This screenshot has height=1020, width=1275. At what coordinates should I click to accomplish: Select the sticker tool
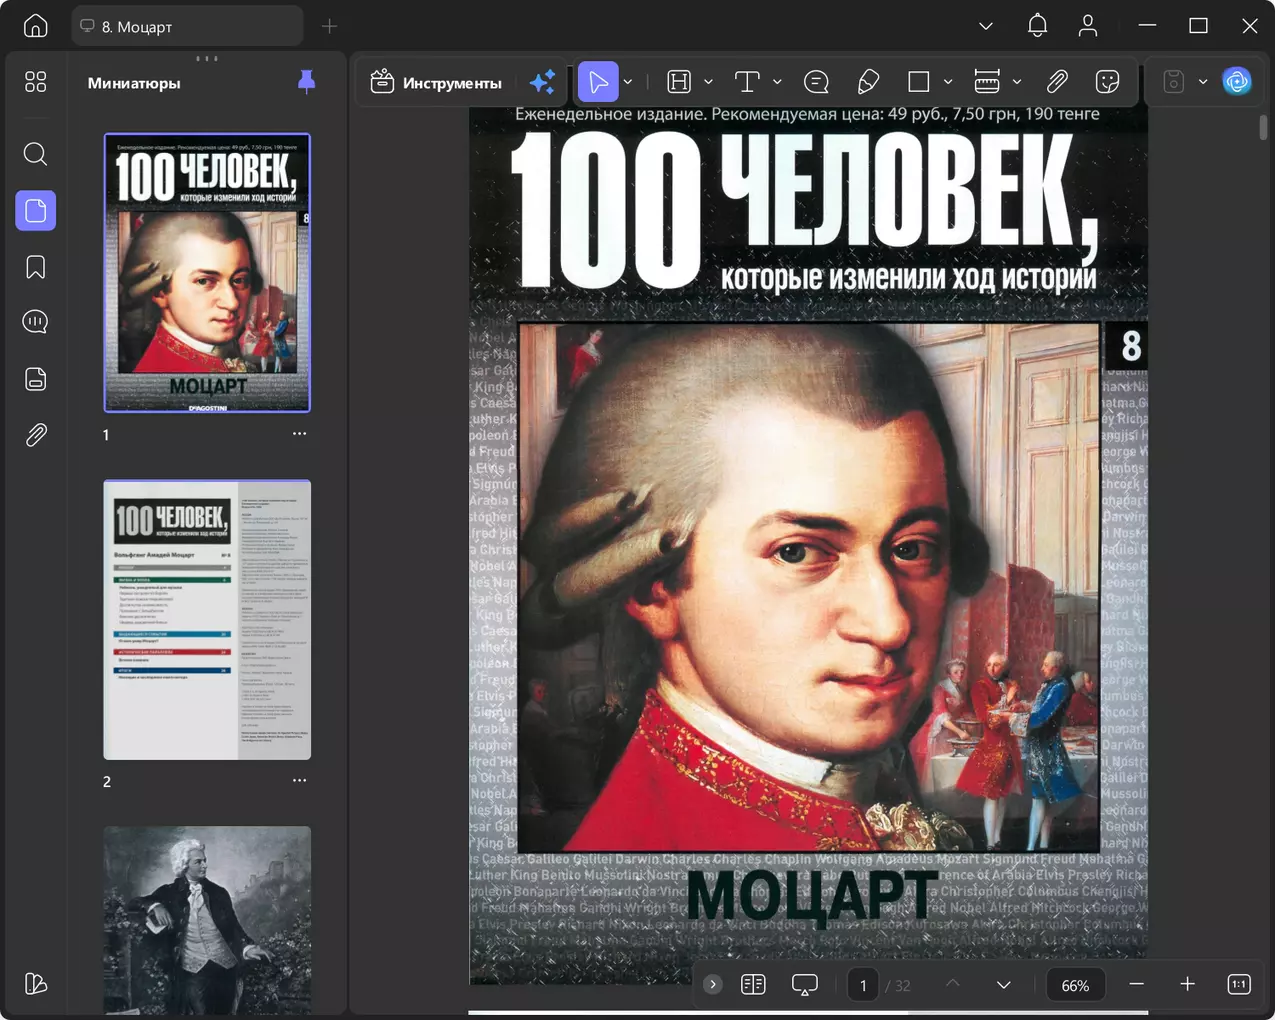[x=1107, y=82]
